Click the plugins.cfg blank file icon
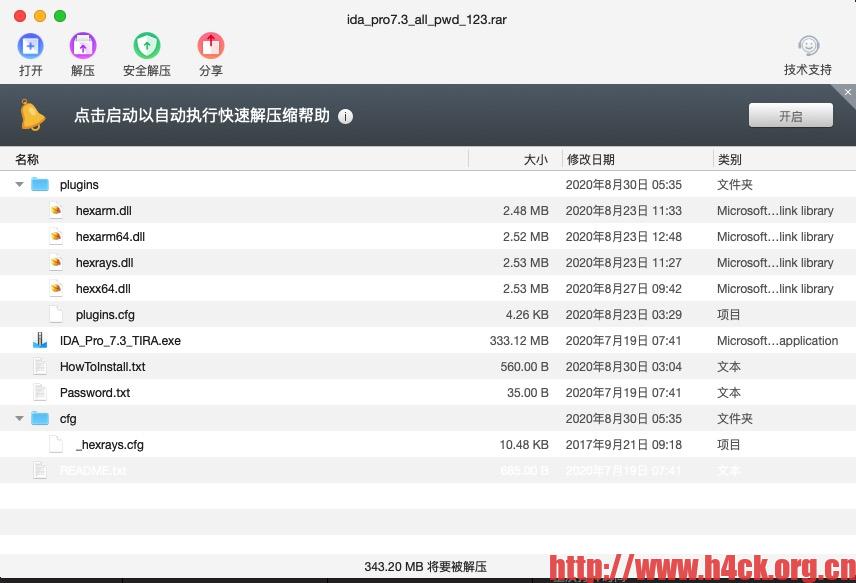Screen dimensions: 856x583 pos(56,314)
